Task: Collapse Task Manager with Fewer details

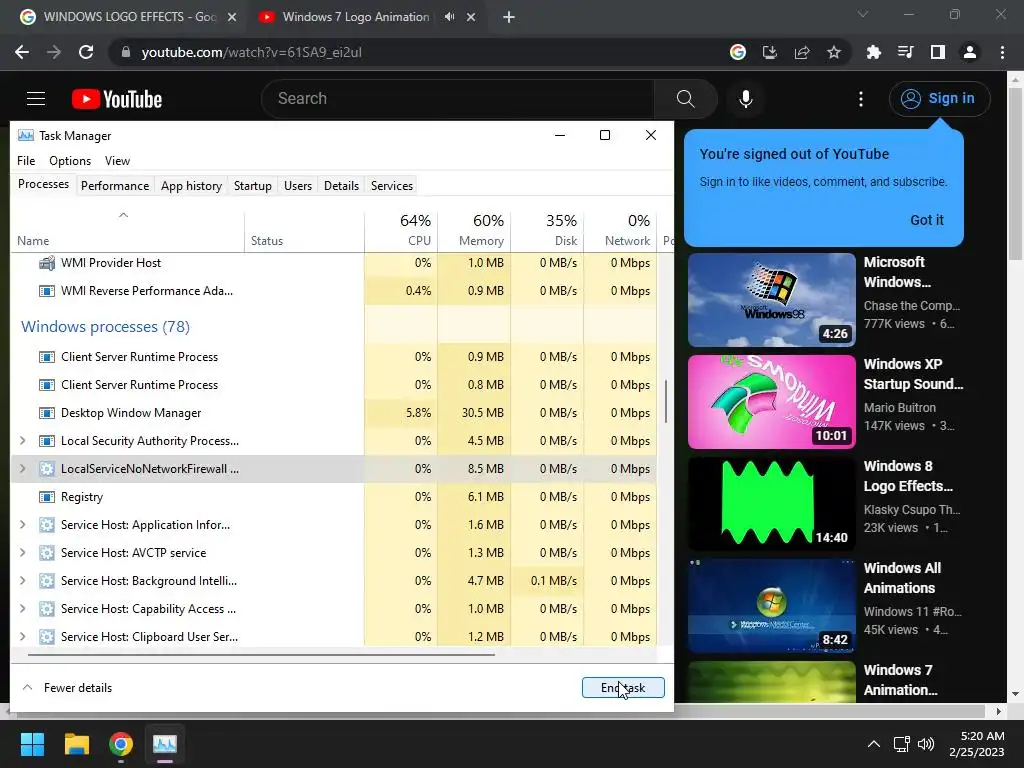Action: point(67,688)
